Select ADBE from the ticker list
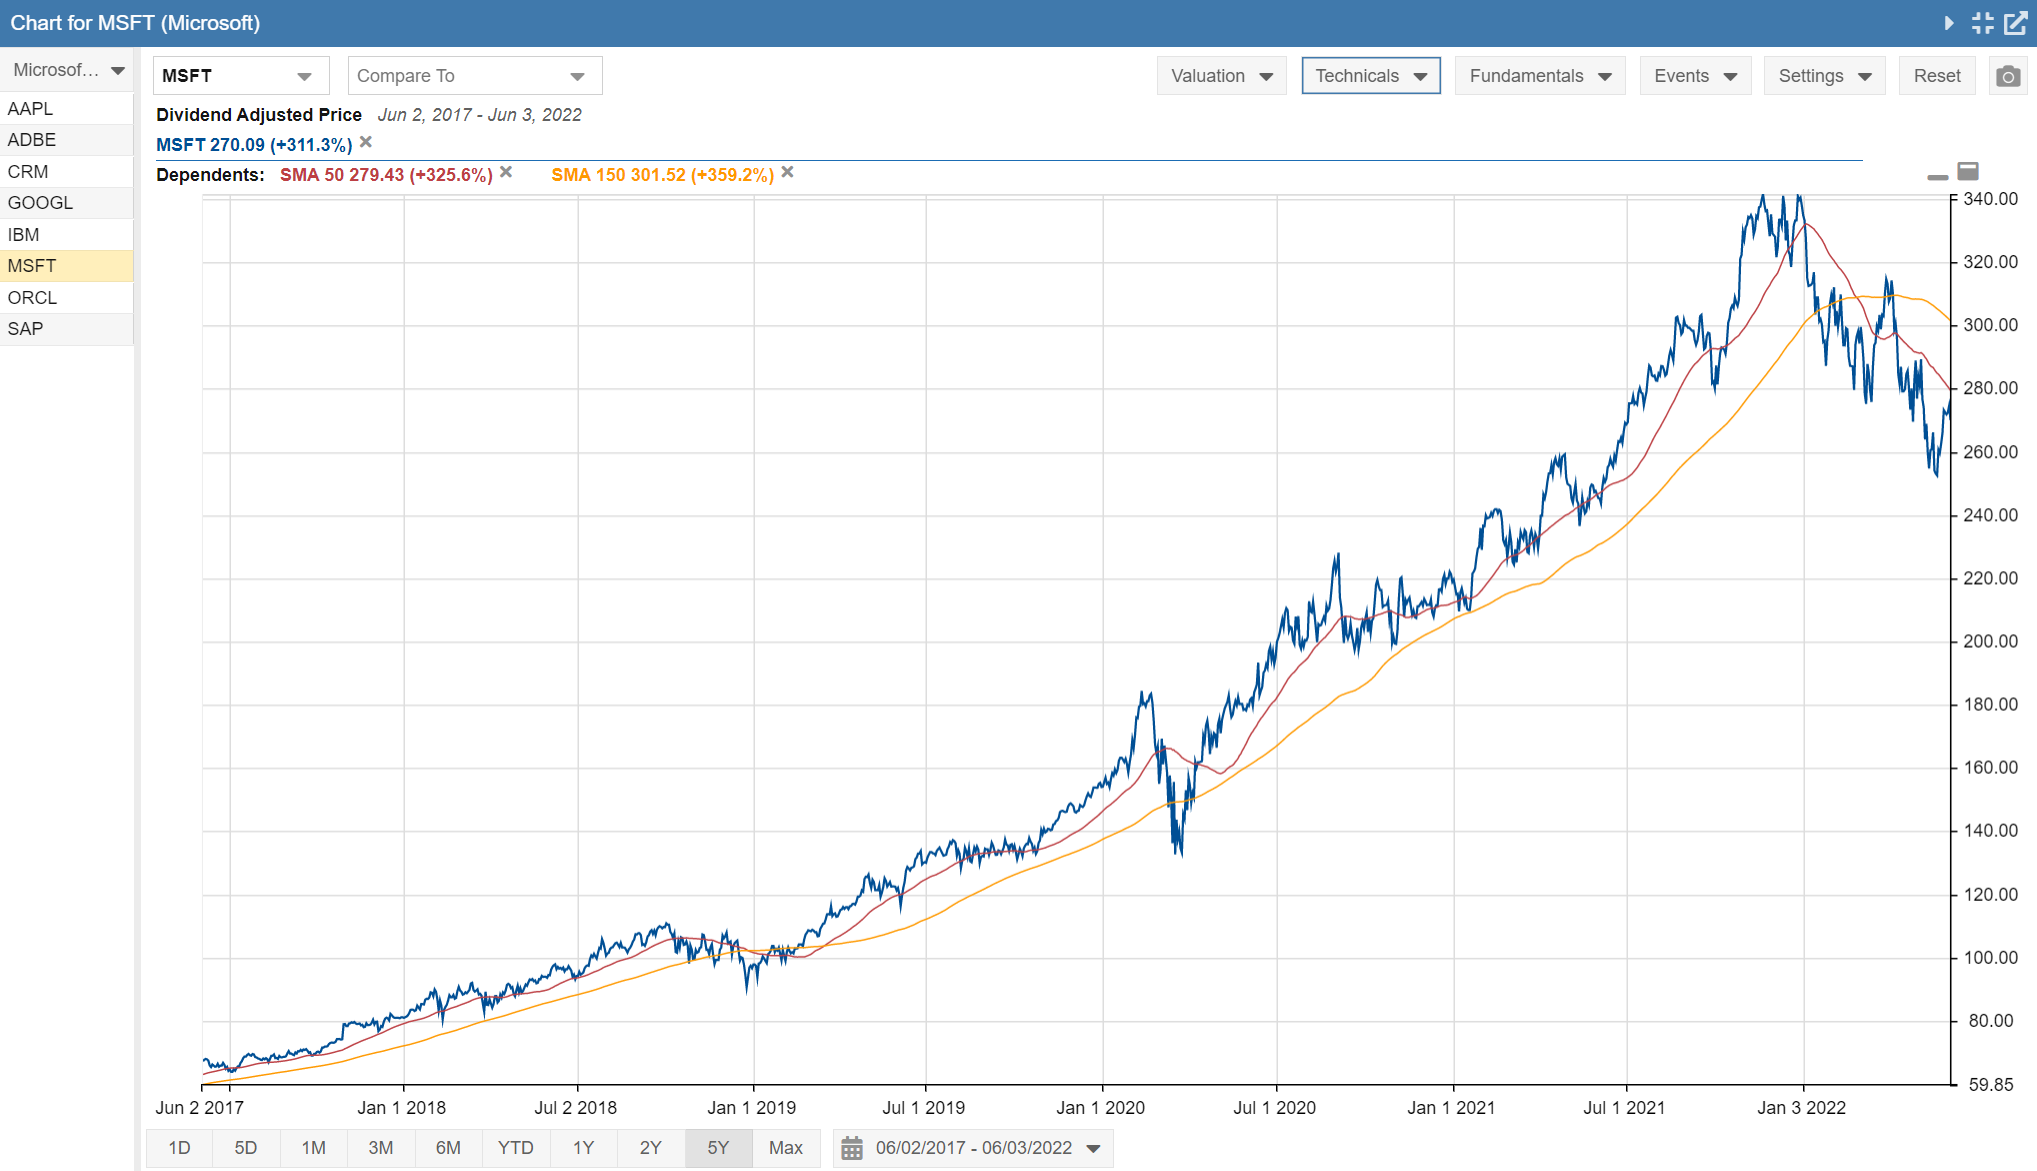 tap(67, 140)
